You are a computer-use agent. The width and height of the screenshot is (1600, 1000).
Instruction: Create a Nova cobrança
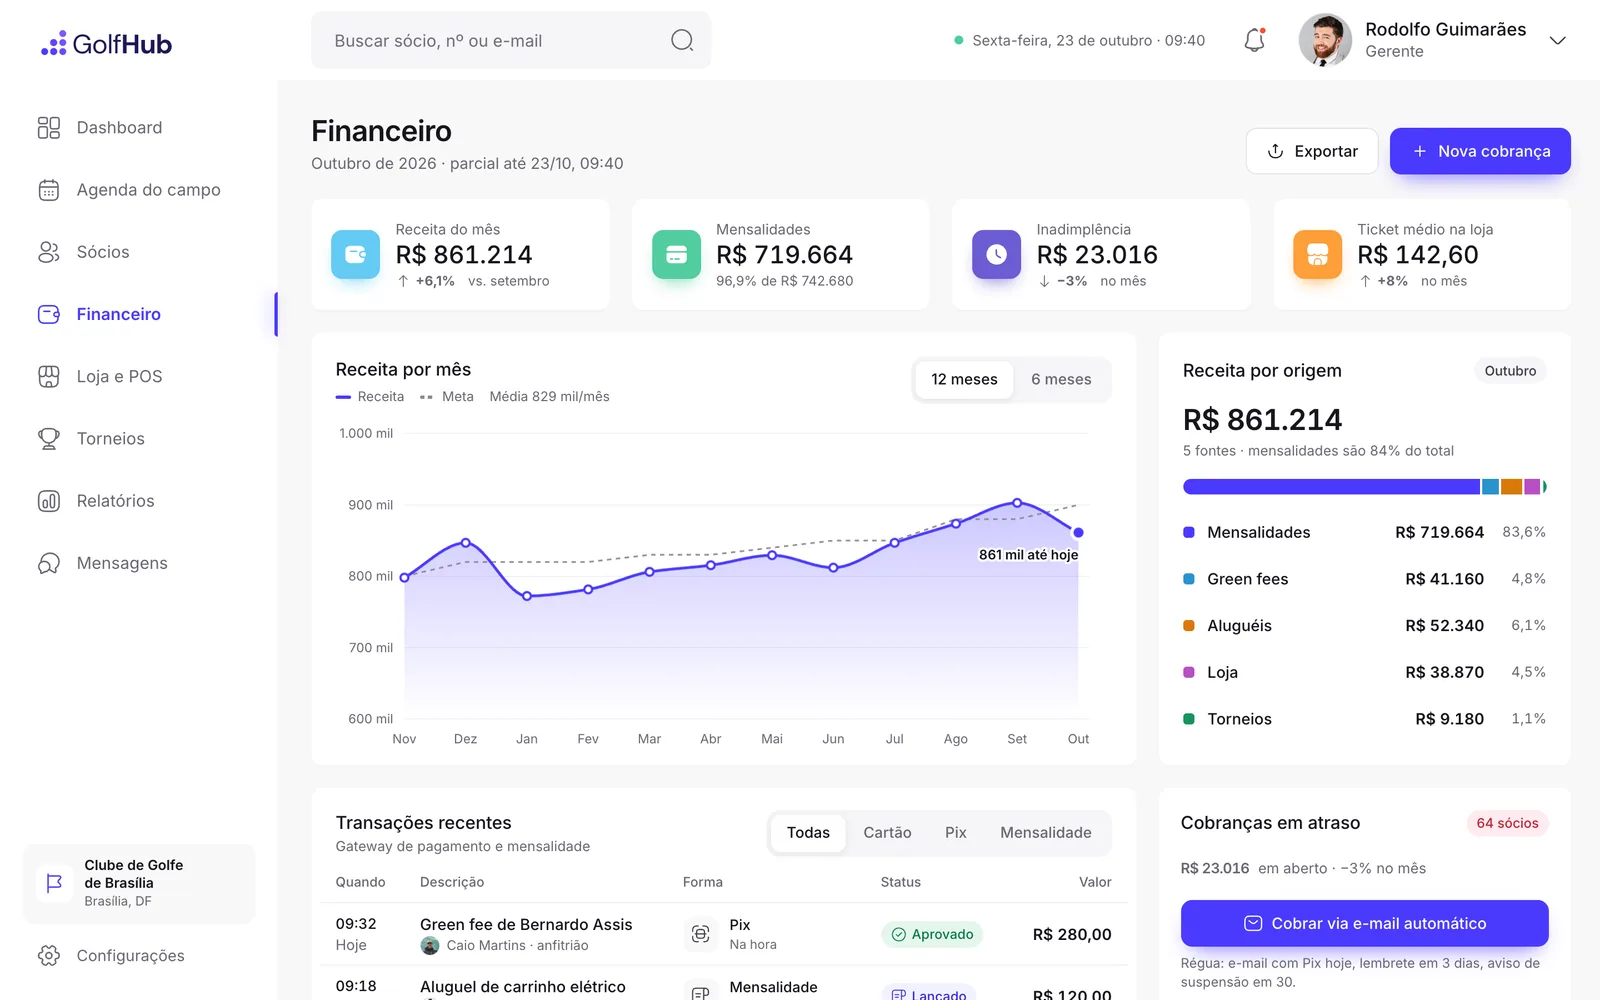tap(1480, 151)
